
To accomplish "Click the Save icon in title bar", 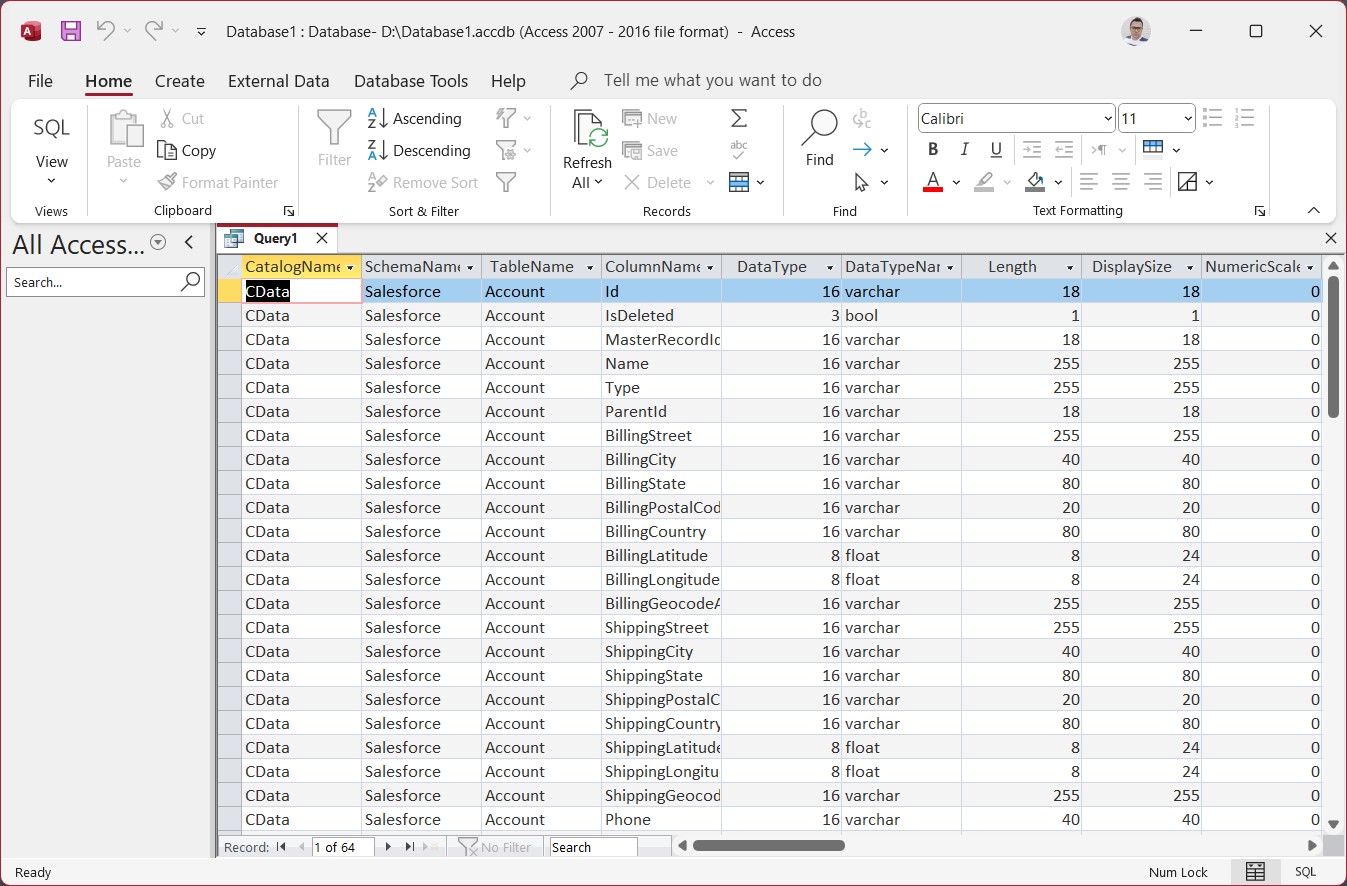I will point(71,31).
